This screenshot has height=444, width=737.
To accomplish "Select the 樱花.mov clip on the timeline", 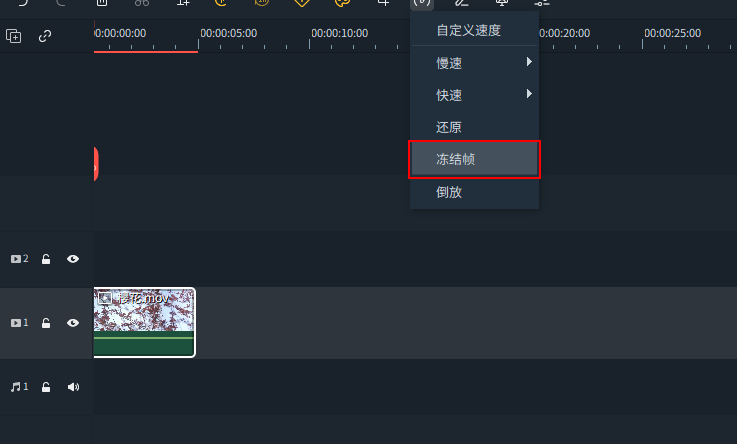I will (145, 322).
